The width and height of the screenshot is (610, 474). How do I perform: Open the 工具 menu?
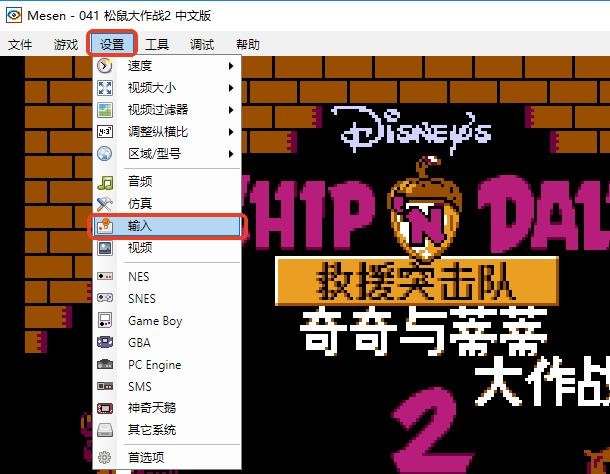coord(157,44)
